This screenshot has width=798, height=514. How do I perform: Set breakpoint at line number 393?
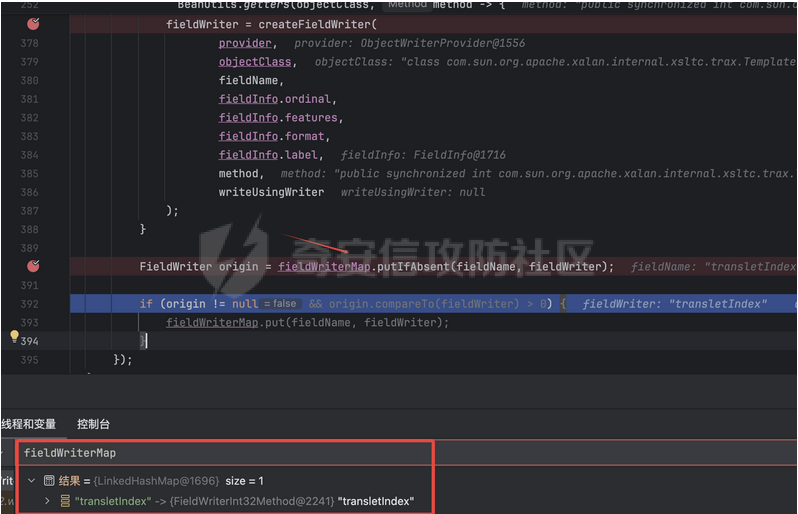tap(29, 322)
